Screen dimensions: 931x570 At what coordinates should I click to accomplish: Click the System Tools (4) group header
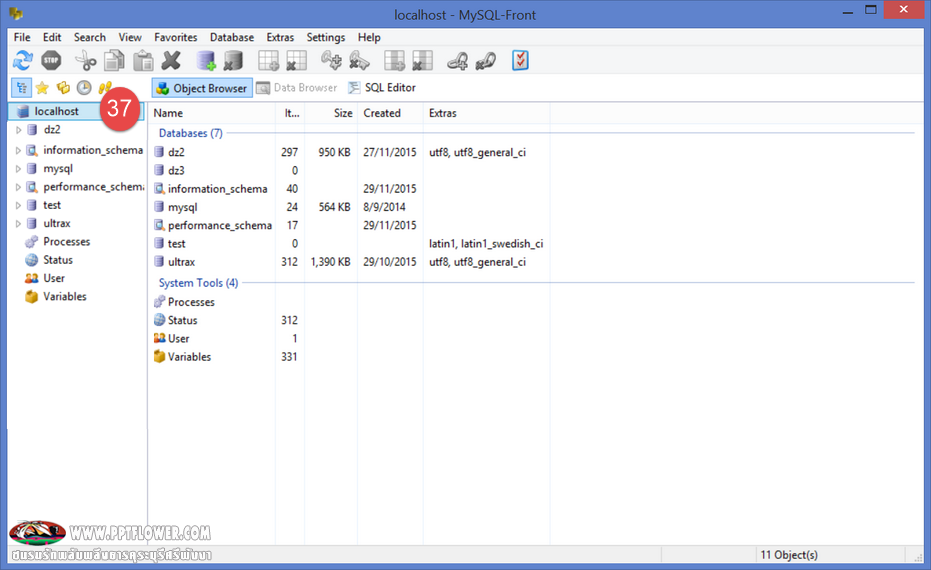pos(198,283)
